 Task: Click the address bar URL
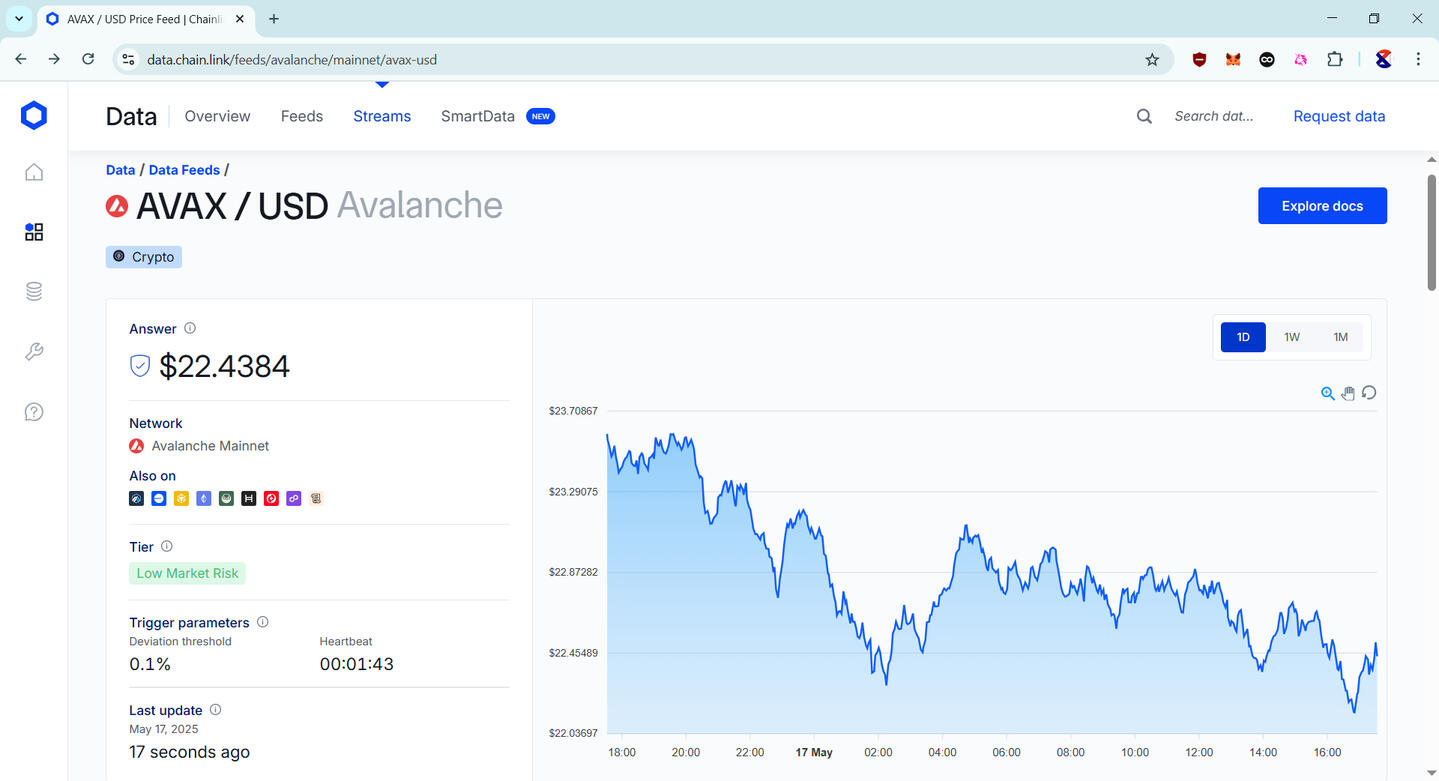click(x=292, y=60)
